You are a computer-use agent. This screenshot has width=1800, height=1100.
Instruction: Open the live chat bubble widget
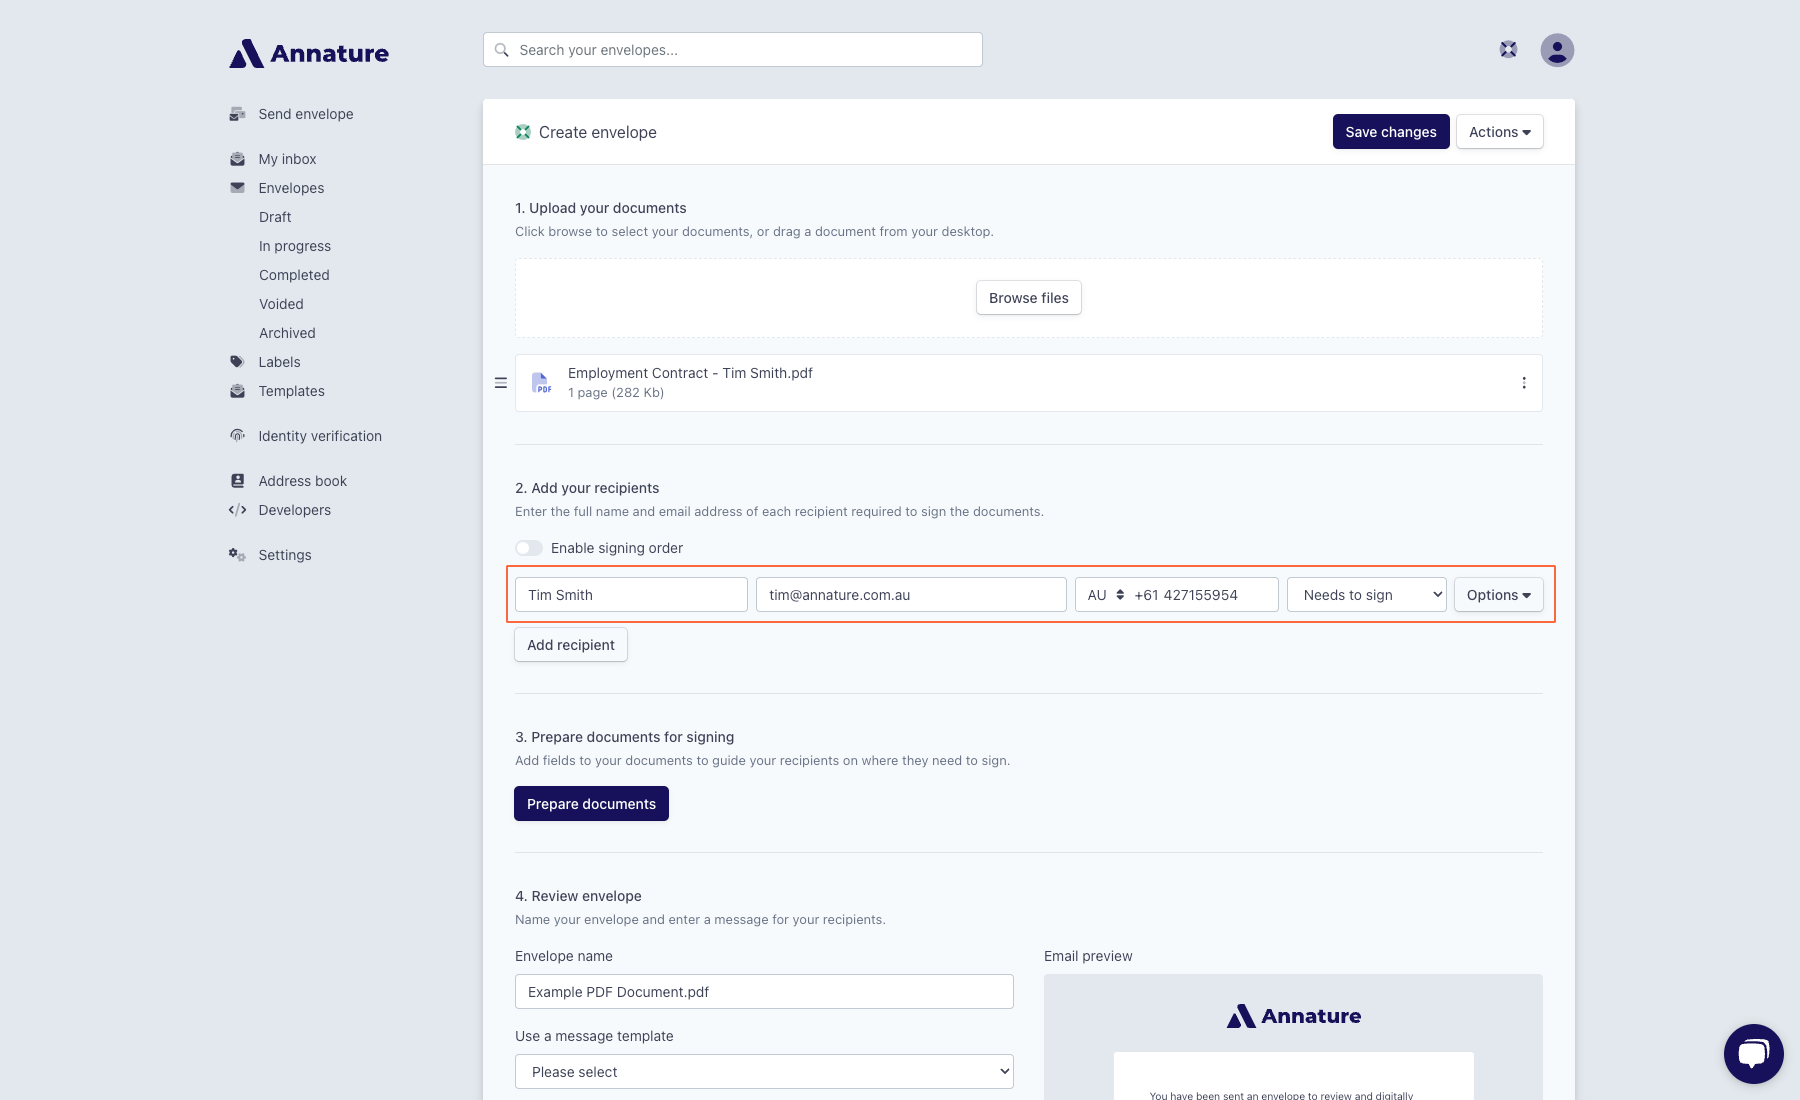[x=1754, y=1054]
